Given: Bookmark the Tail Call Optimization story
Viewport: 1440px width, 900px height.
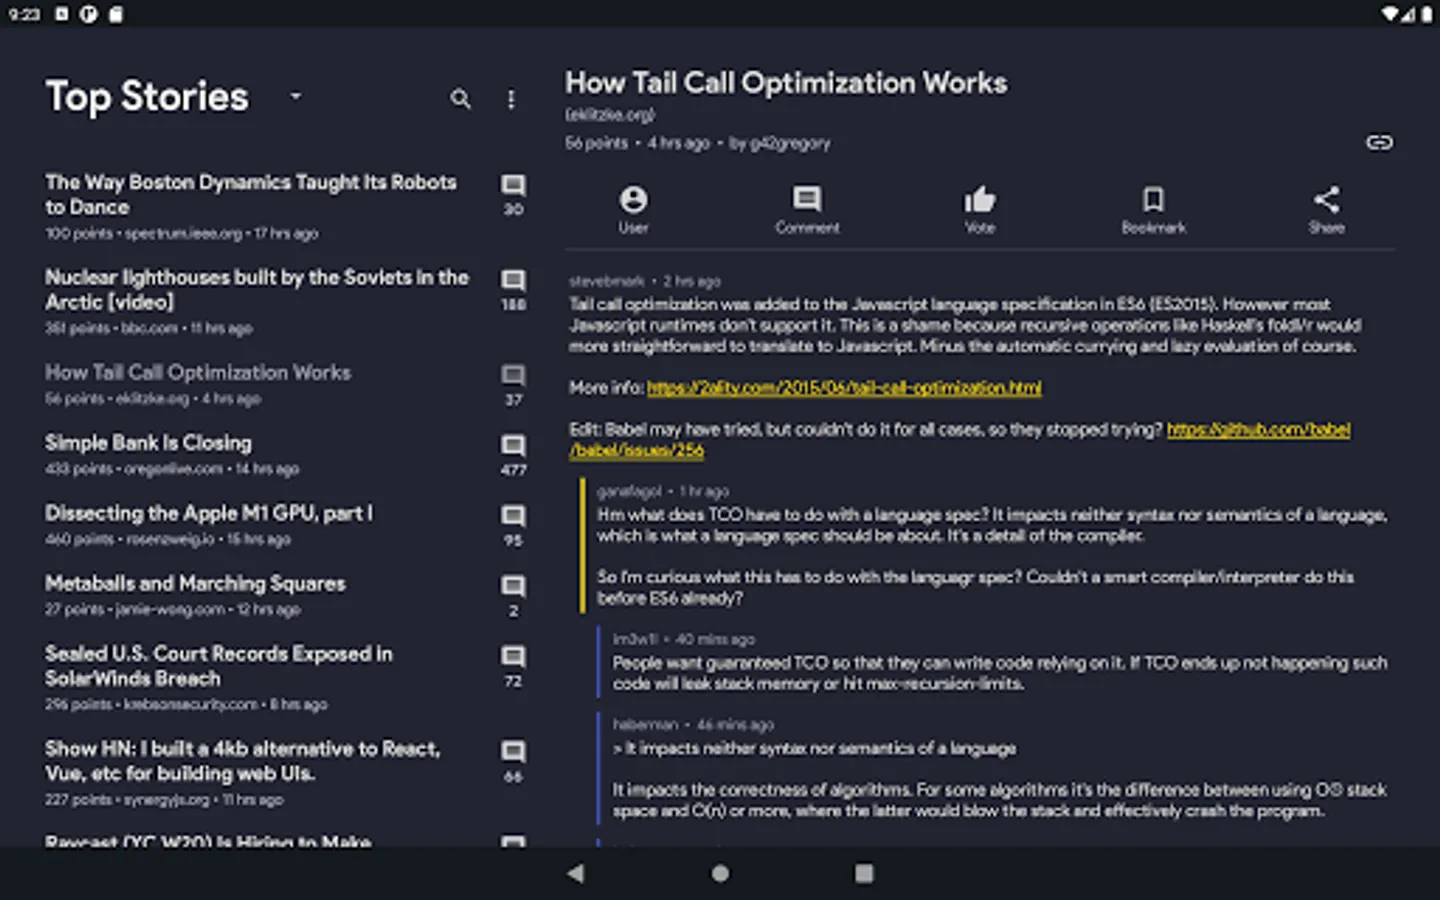Looking at the screenshot, I should tap(1153, 209).
